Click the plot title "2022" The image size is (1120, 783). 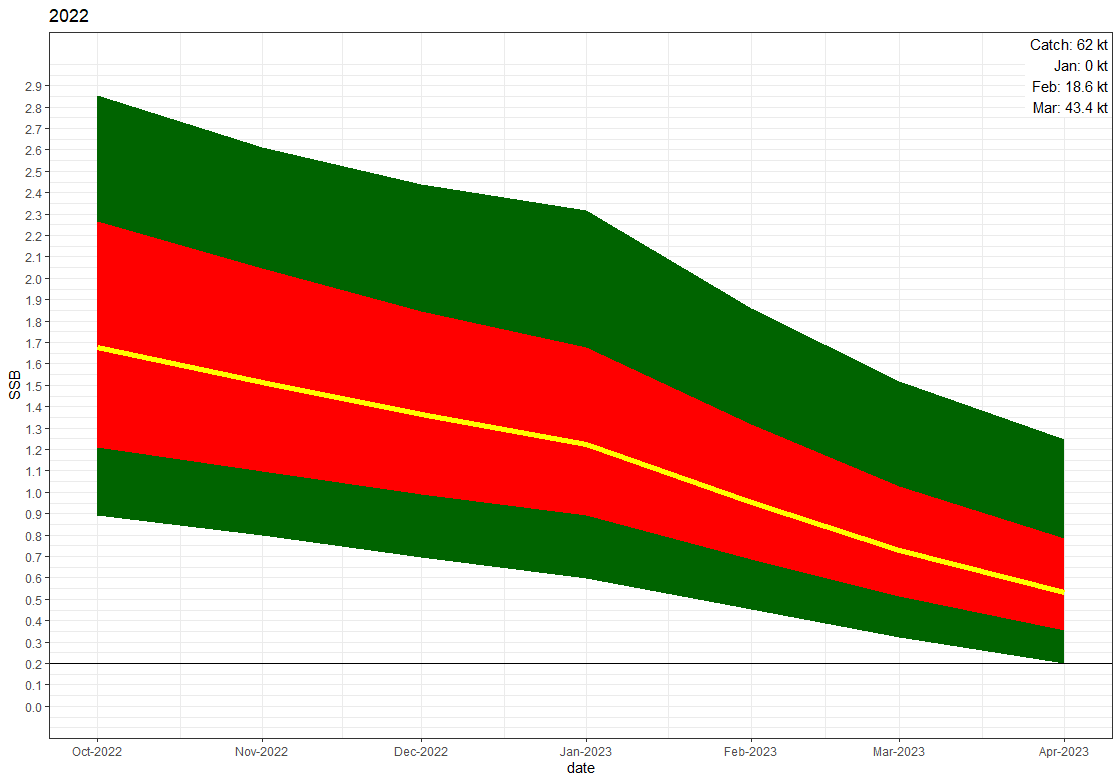[69, 16]
